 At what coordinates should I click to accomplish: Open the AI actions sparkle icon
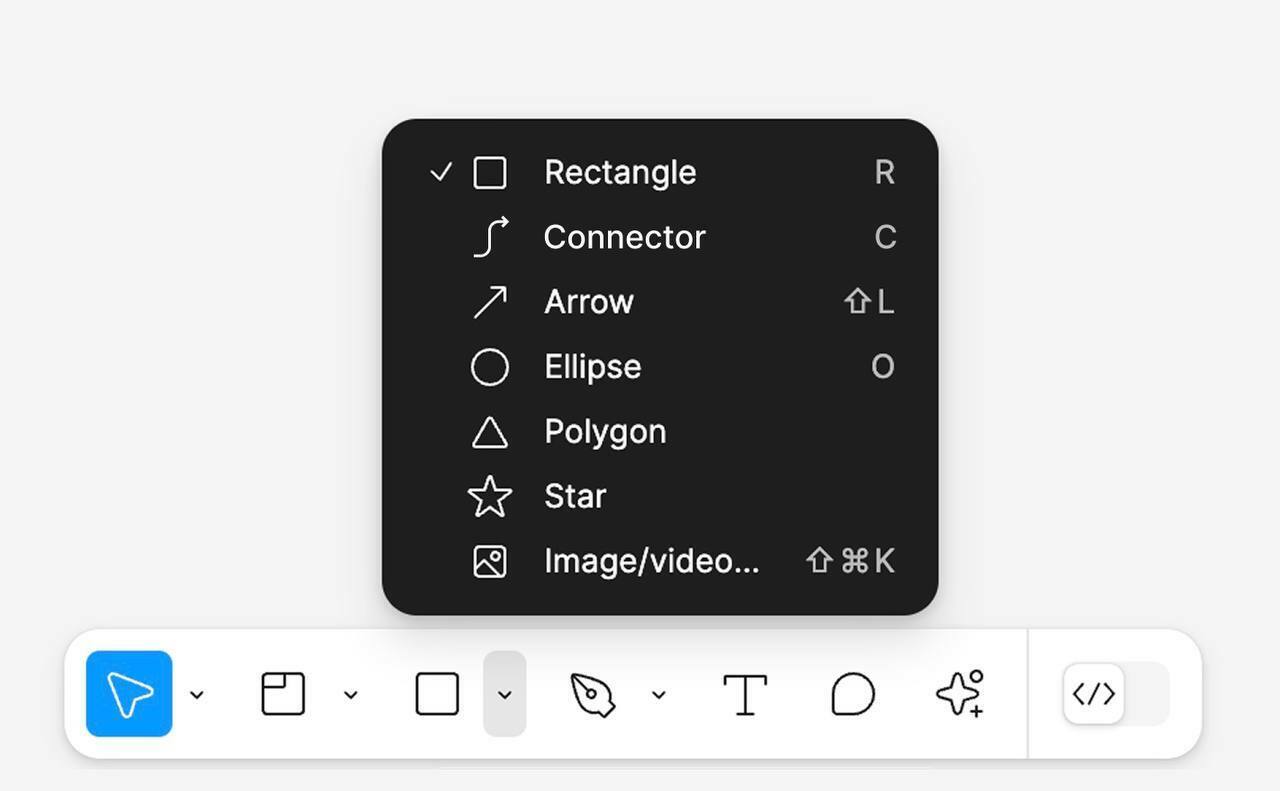[x=961, y=693]
